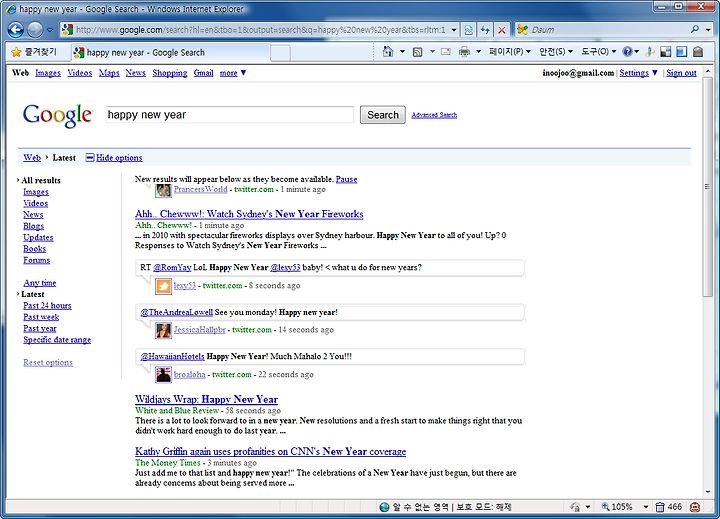
Task: Click the RSS feeds toolbar icon
Action: 417,52
